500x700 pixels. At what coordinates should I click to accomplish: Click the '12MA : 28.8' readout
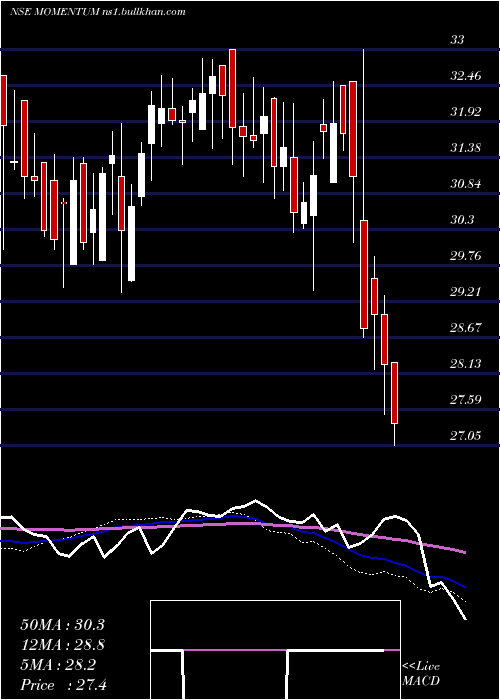pyautogui.click(x=63, y=645)
